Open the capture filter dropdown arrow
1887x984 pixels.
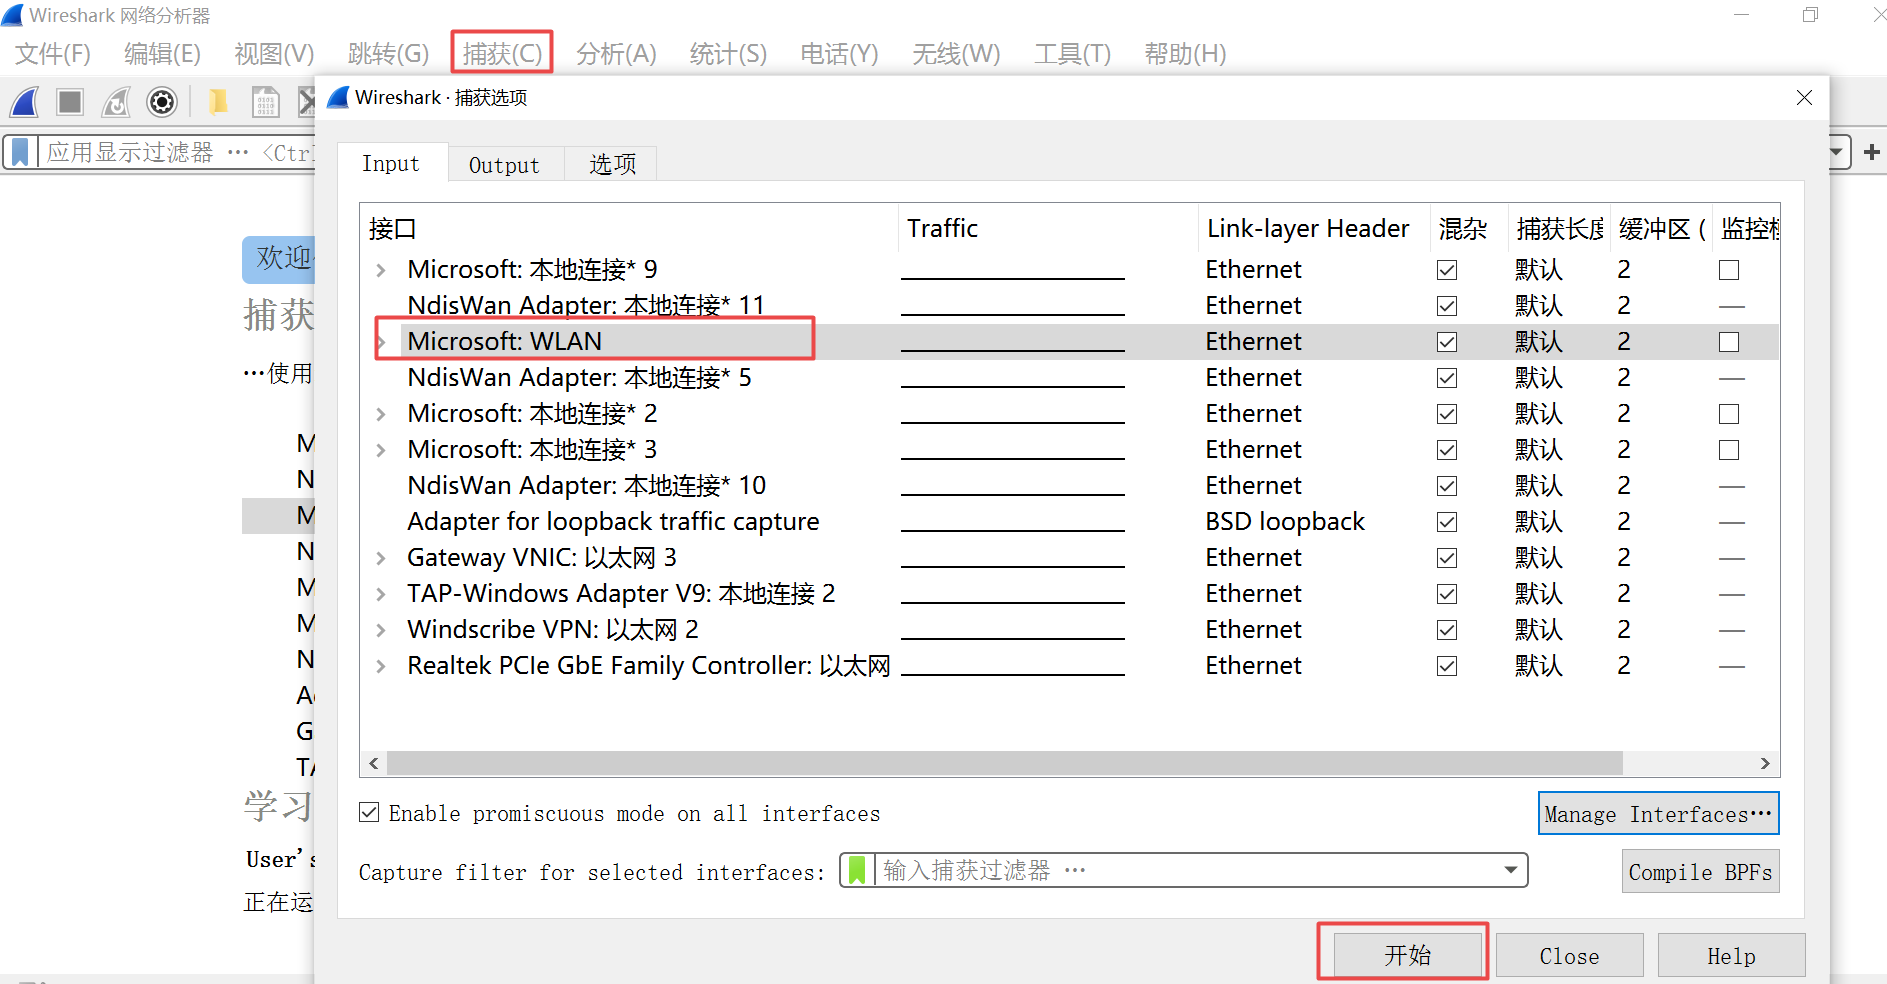click(x=1511, y=870)
